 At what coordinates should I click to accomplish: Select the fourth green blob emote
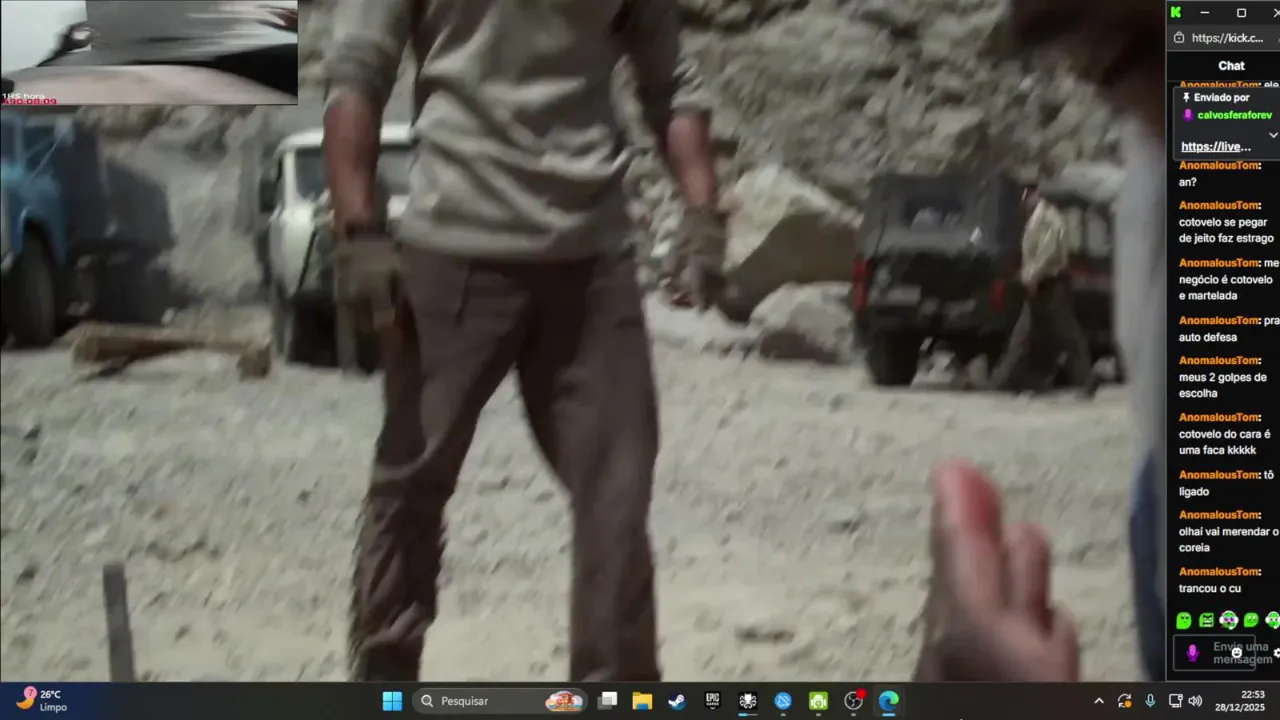[x=1251, y=621]
